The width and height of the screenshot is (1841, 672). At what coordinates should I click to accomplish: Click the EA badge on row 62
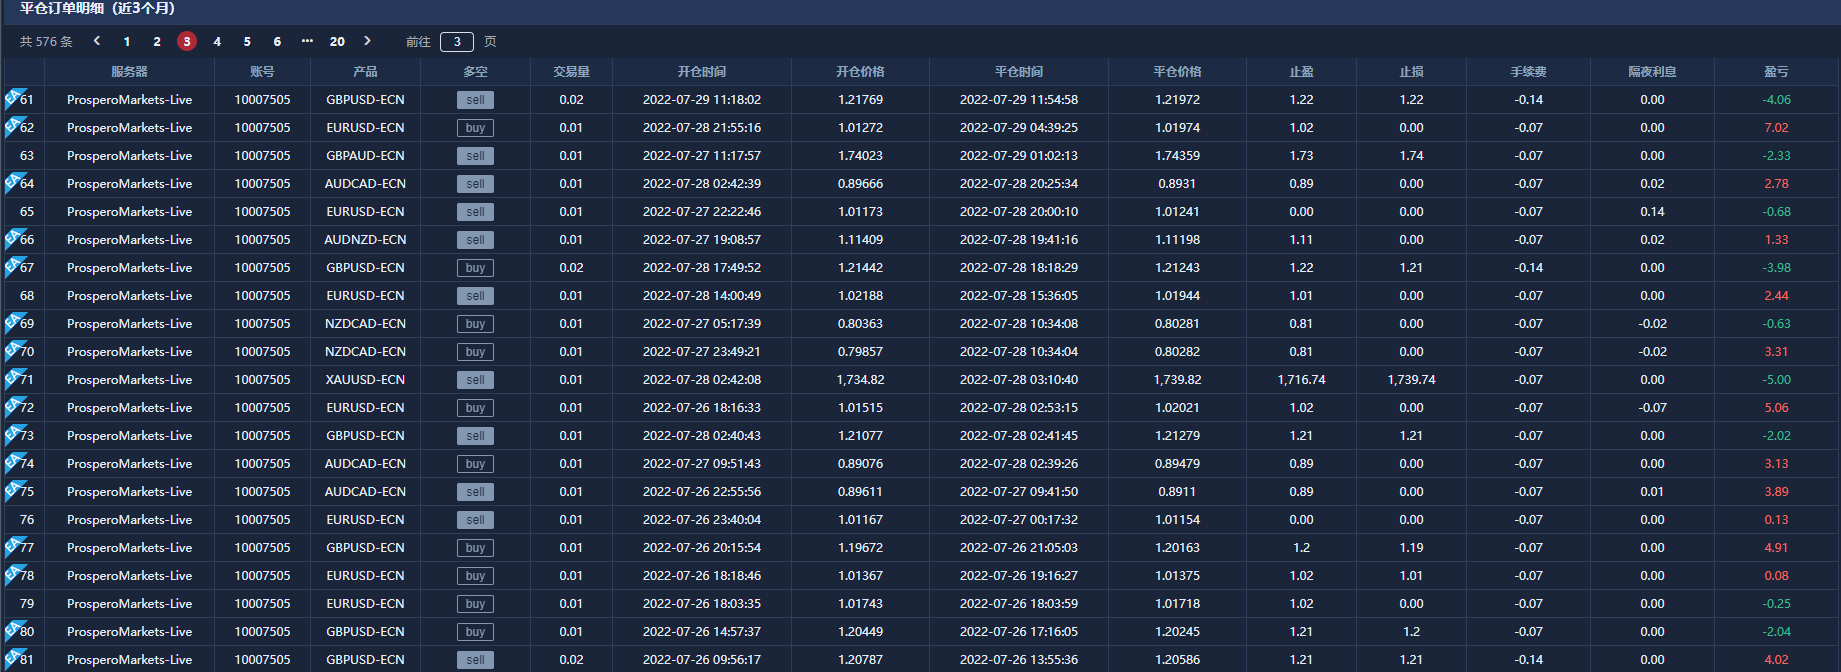(x=13, y=125)
